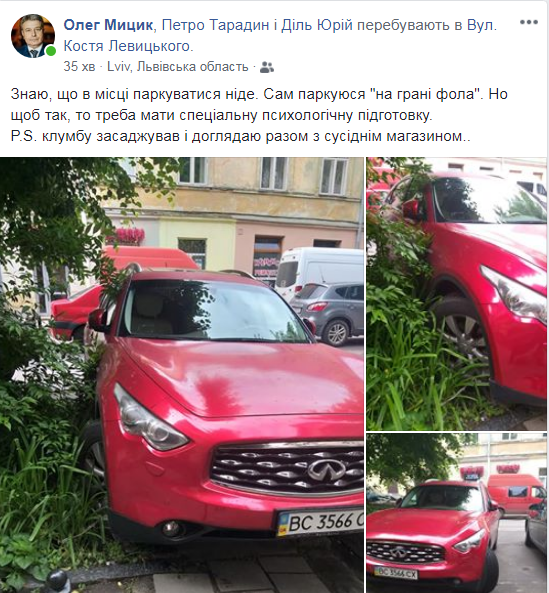
Task: Click the white van in main photo
Action: coord(319,269)
